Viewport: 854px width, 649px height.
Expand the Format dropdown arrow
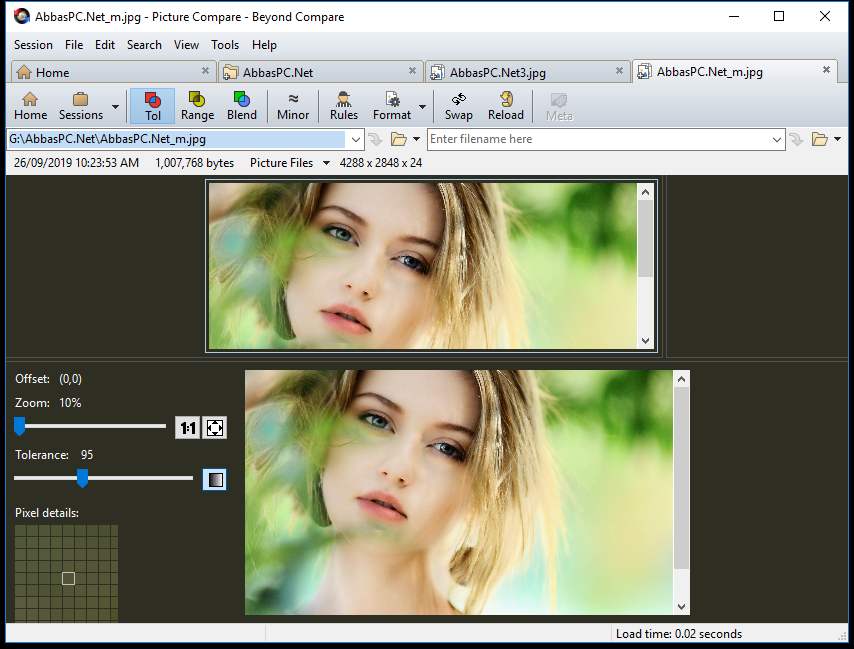point(423,107)
